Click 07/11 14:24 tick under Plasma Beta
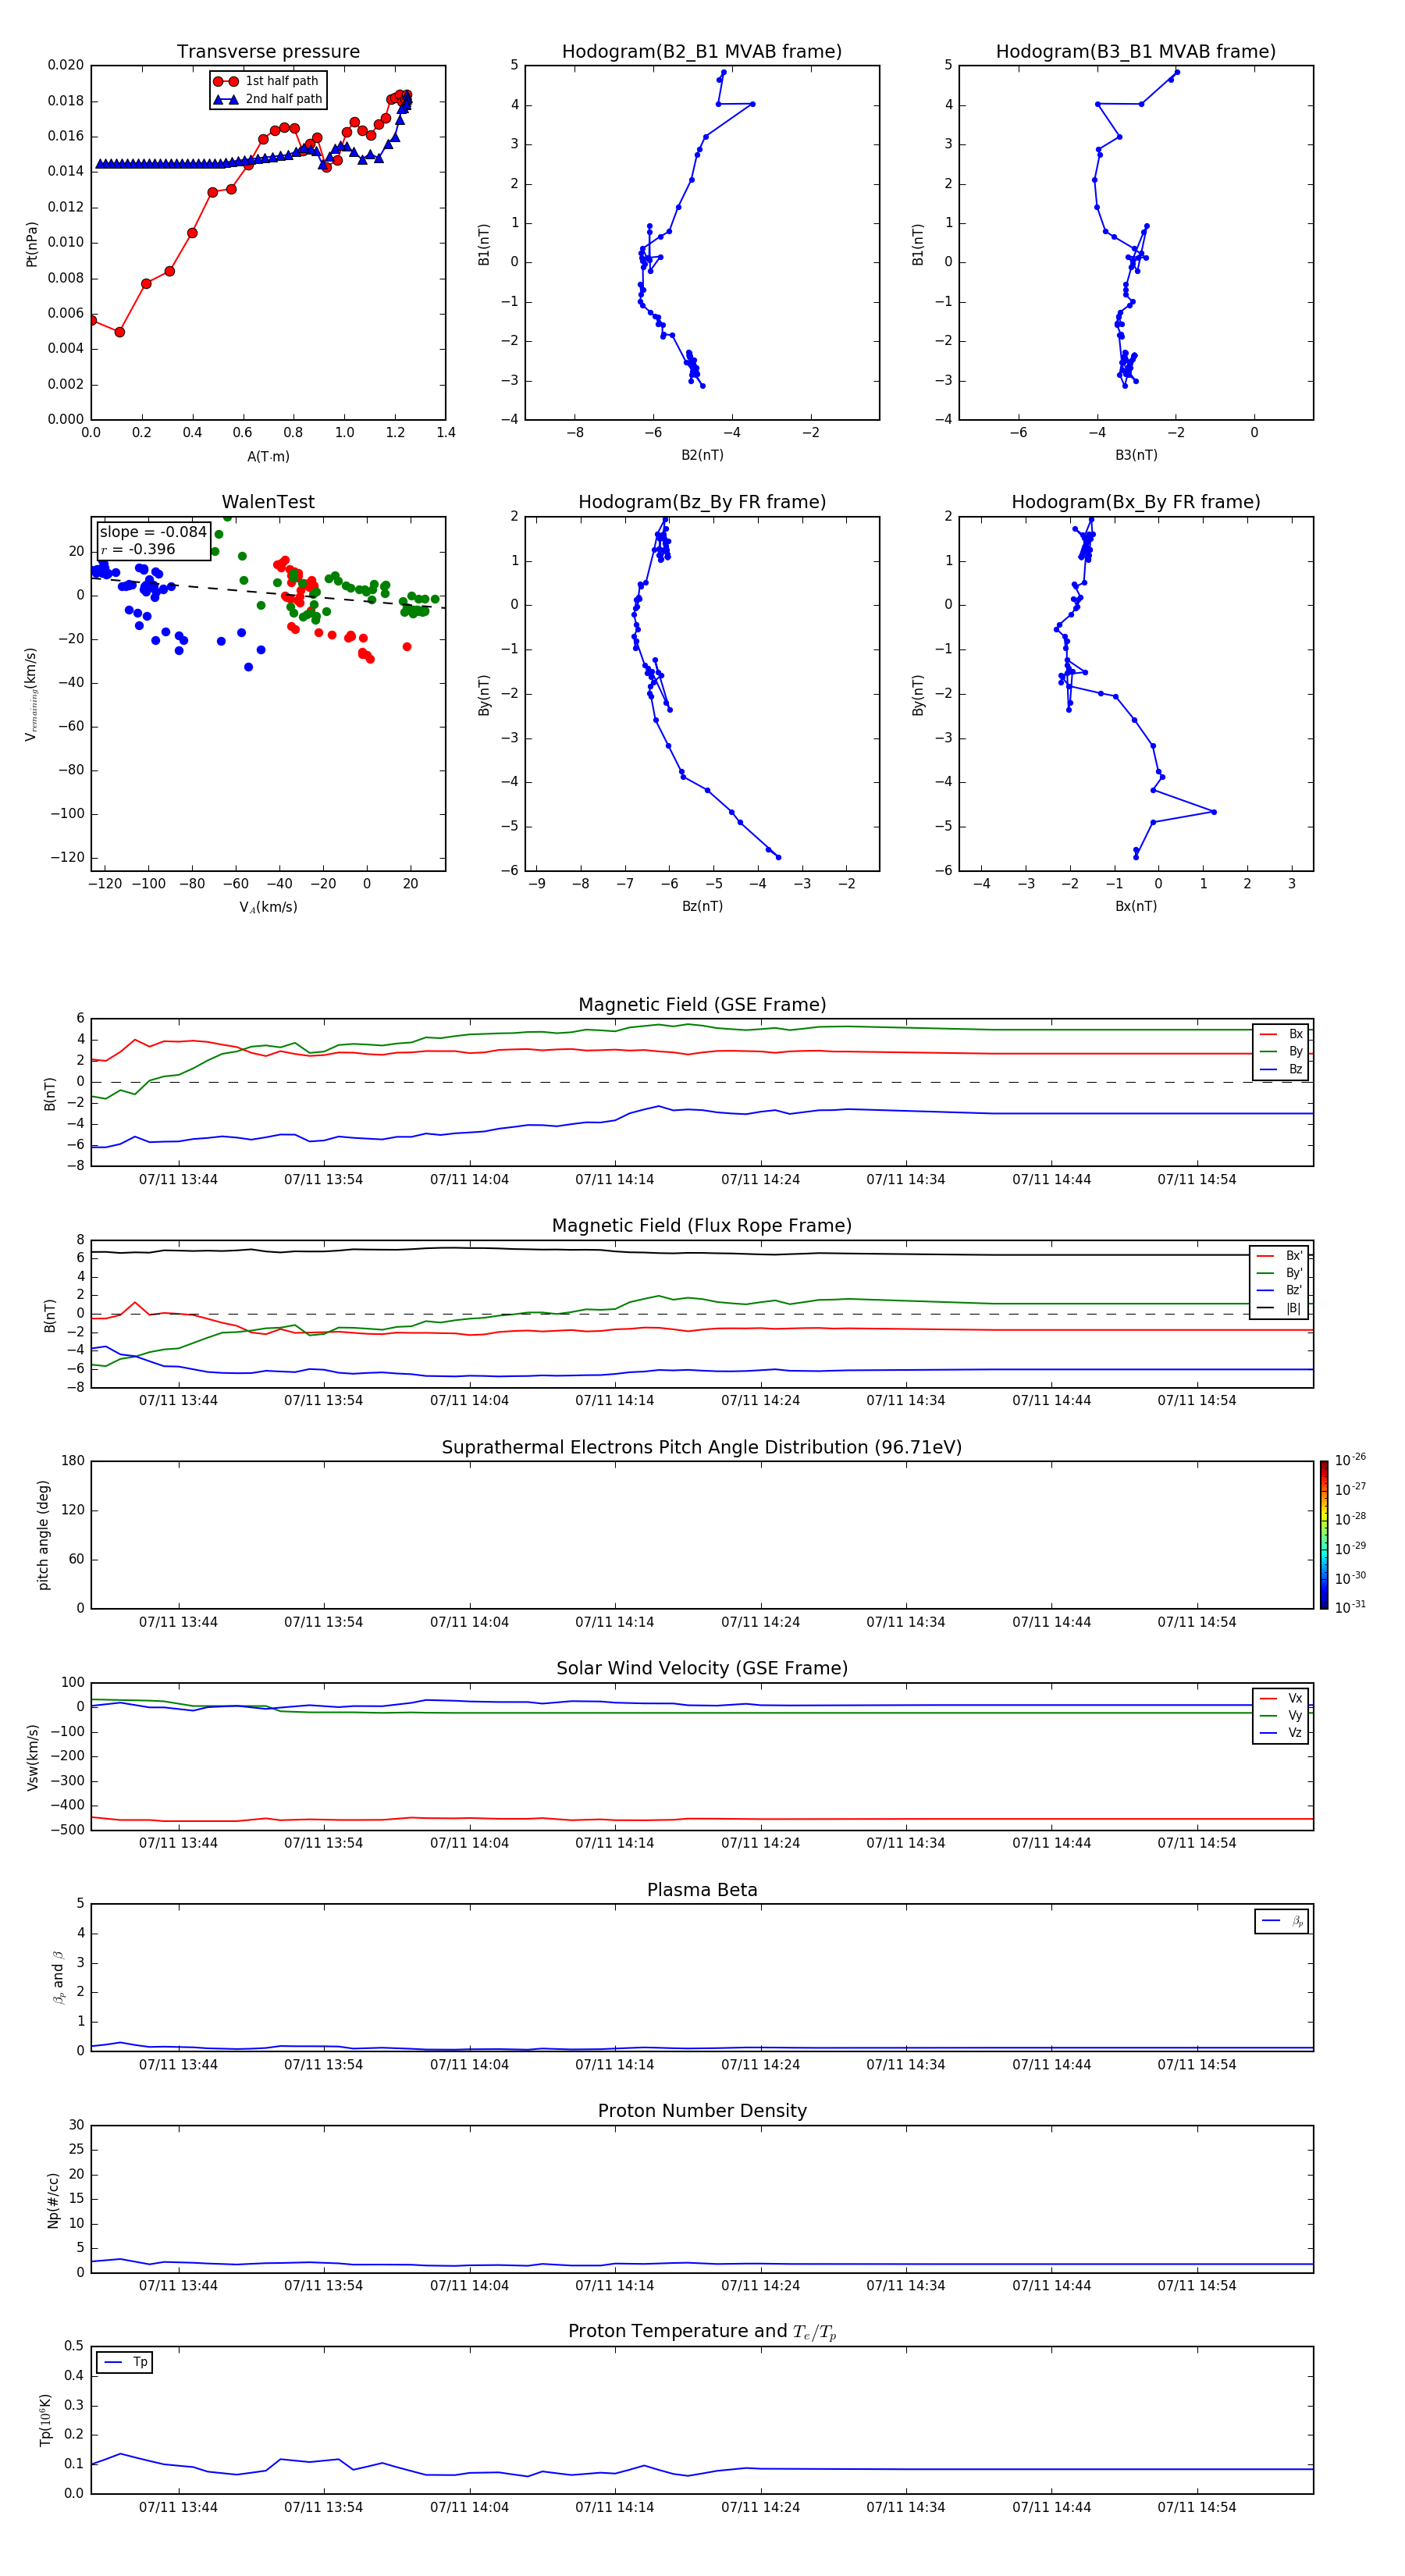 [x=760, y=2065]
